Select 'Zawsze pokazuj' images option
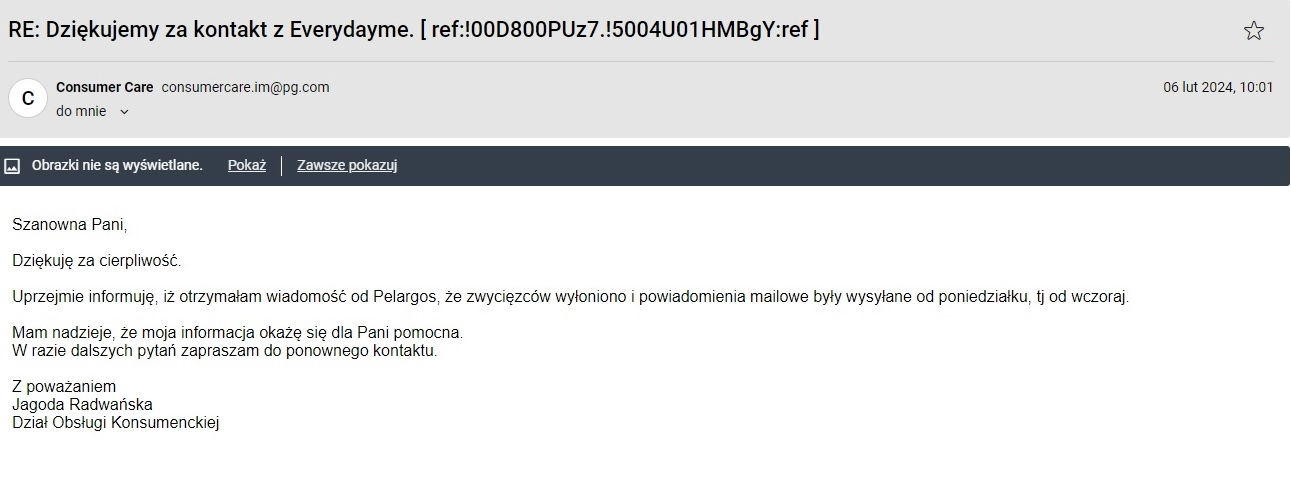Screen dimensions: 1291x490 [x=347, y=166]
